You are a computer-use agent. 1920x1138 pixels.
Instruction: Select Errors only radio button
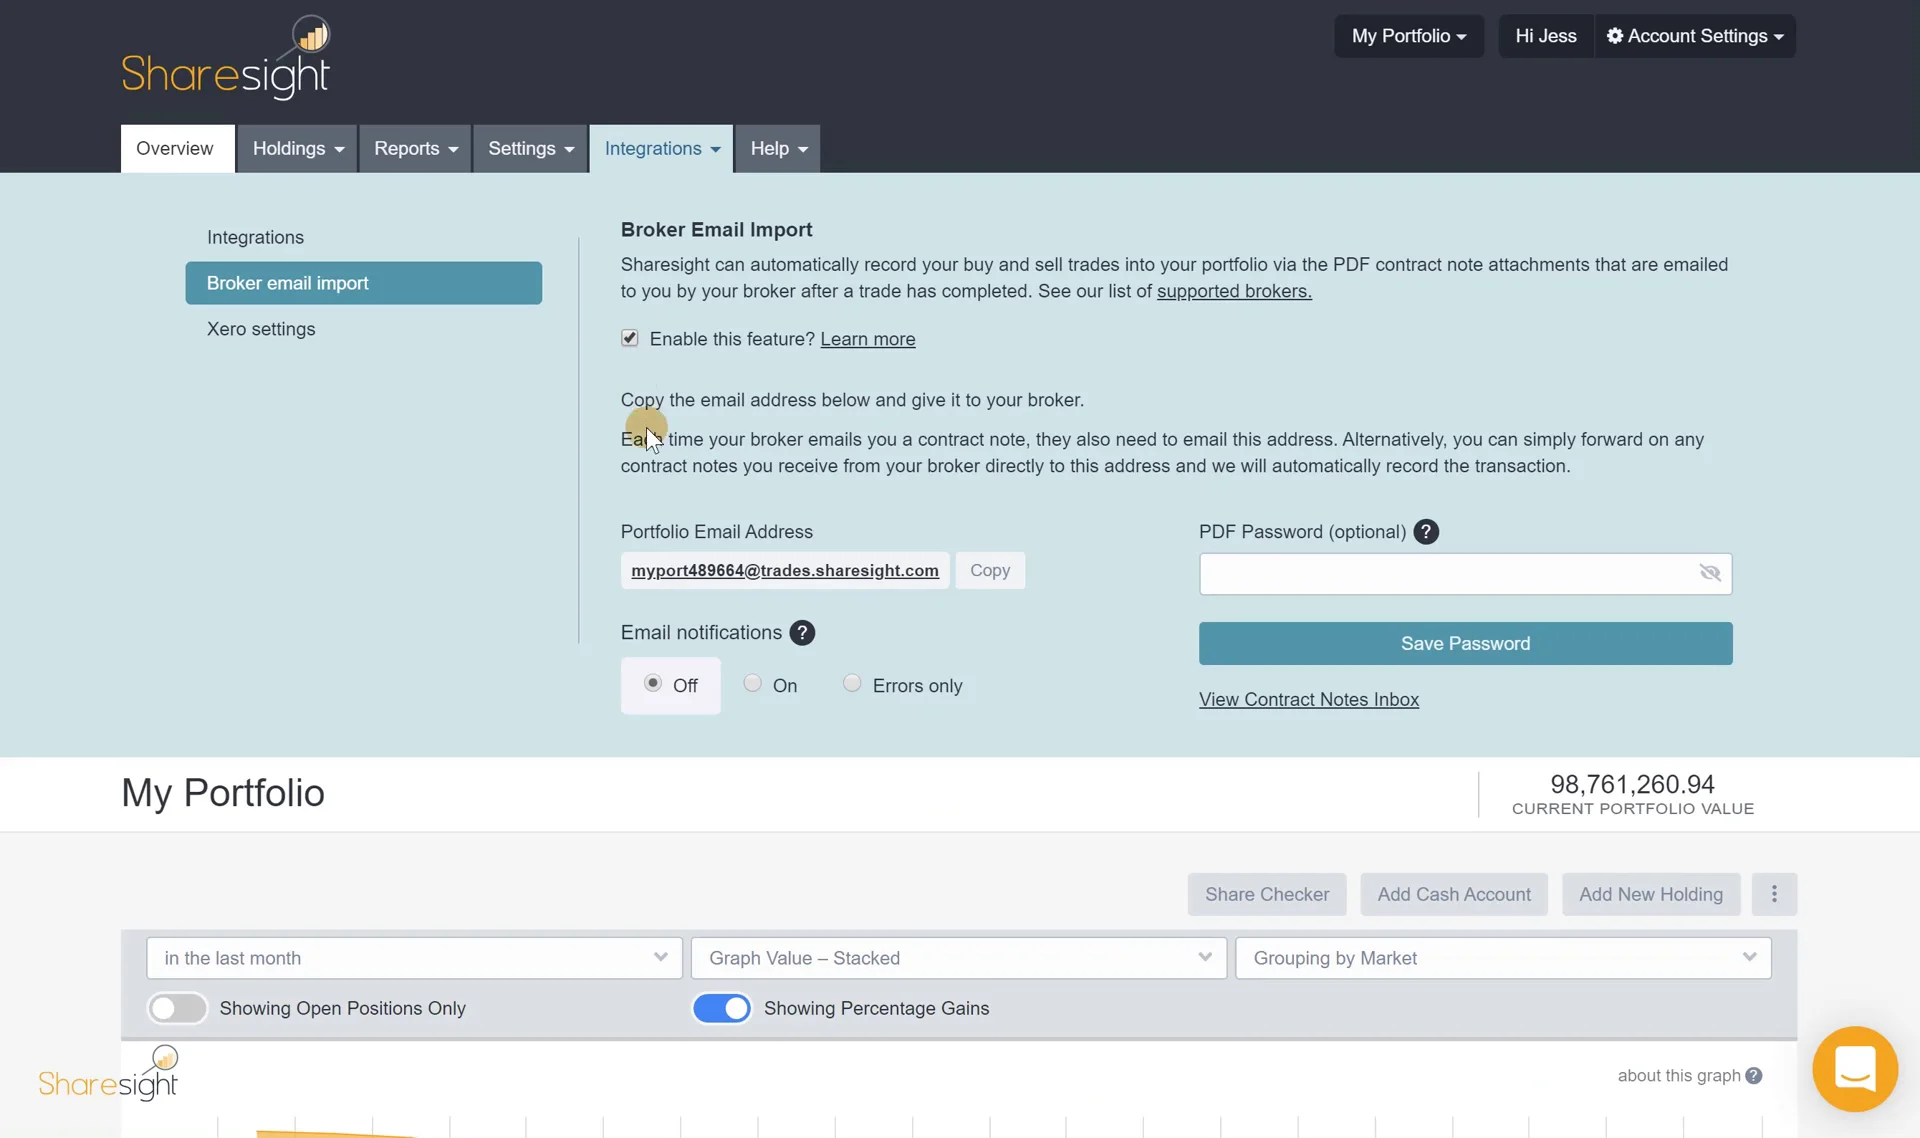tap(851, 684)
